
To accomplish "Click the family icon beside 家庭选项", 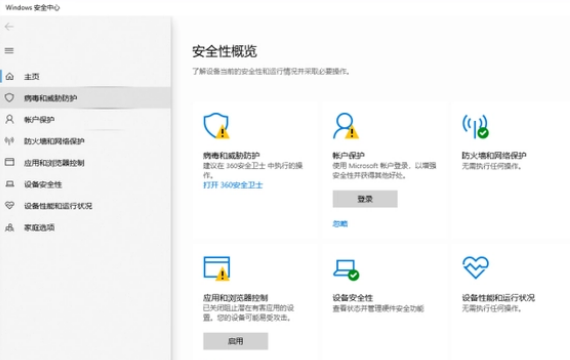I will click(x=9, y=227).
